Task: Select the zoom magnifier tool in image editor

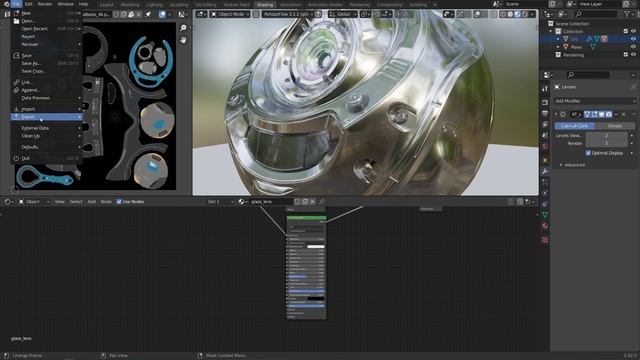Action: 183,28
